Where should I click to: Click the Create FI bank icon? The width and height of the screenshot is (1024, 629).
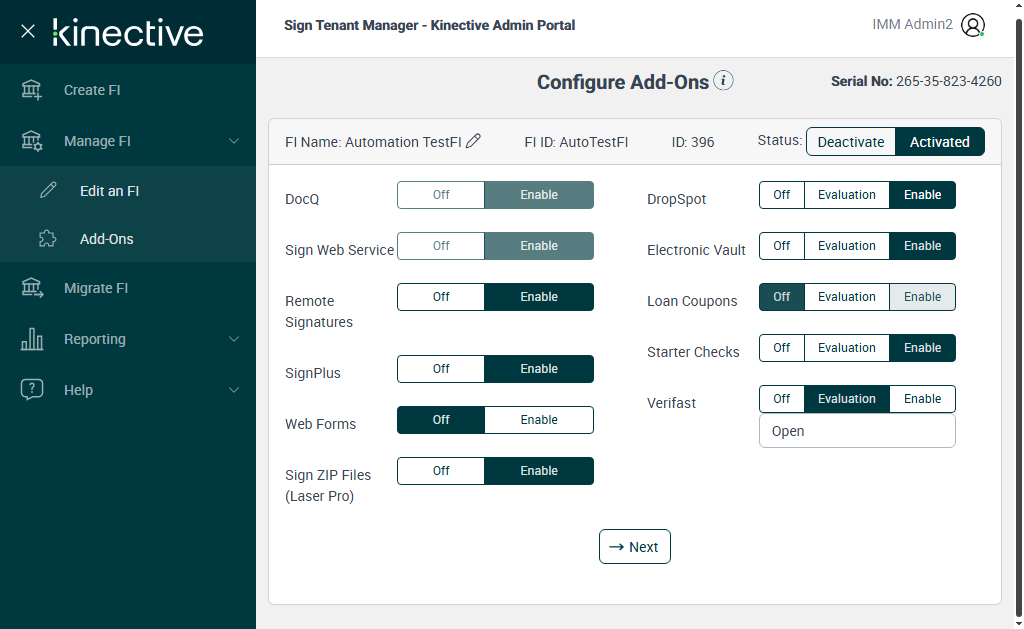[x=31, y=89]
